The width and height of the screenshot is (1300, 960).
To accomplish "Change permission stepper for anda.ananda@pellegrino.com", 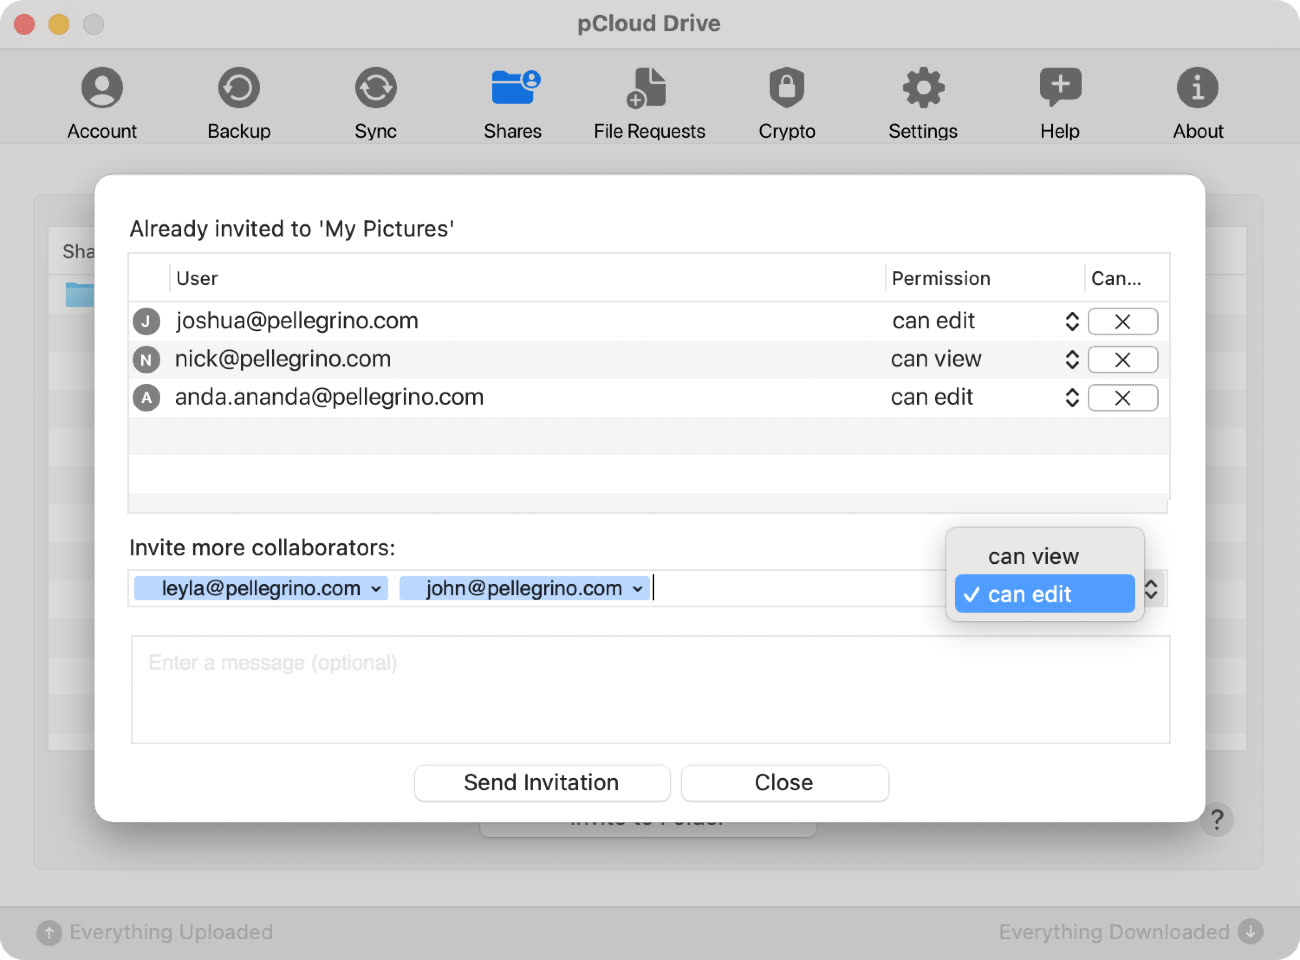I will [1072, 398].
